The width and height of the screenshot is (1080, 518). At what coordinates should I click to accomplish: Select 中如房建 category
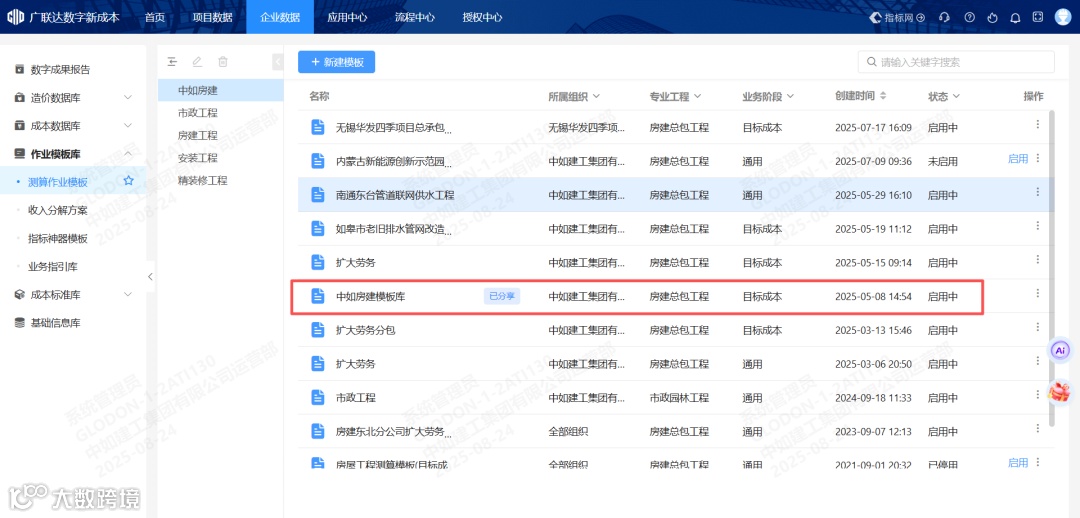pyautogui.click(x=220, y=90)
